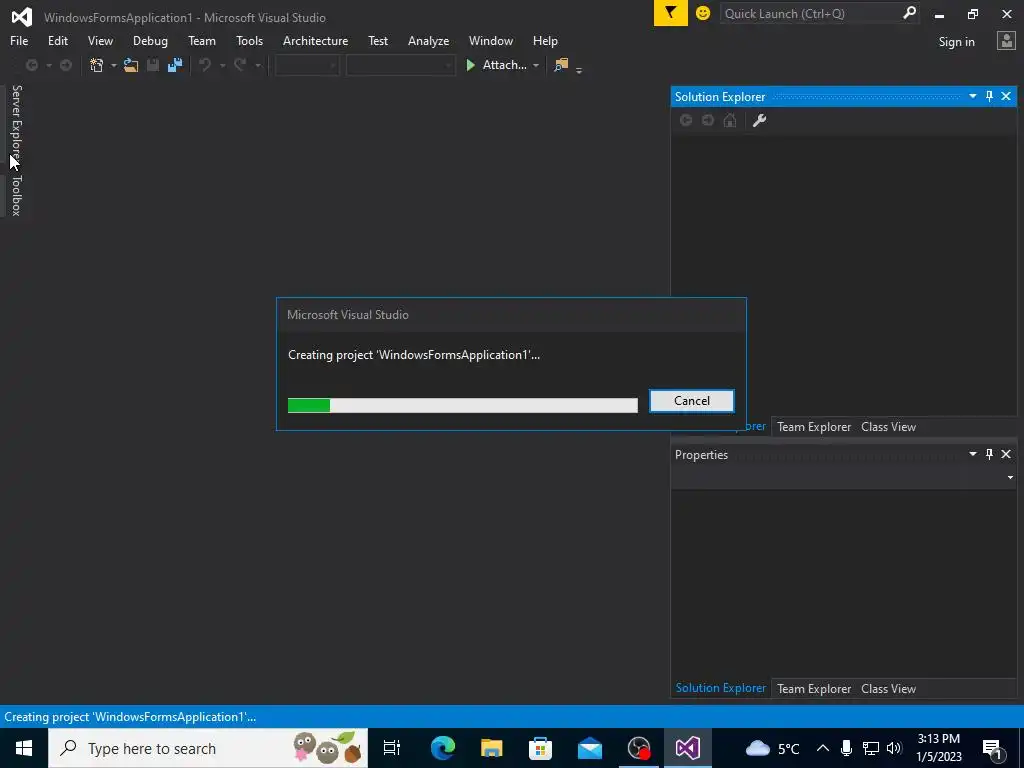Click into the Quick Launch search box
1024x768 pixels.
810,13
